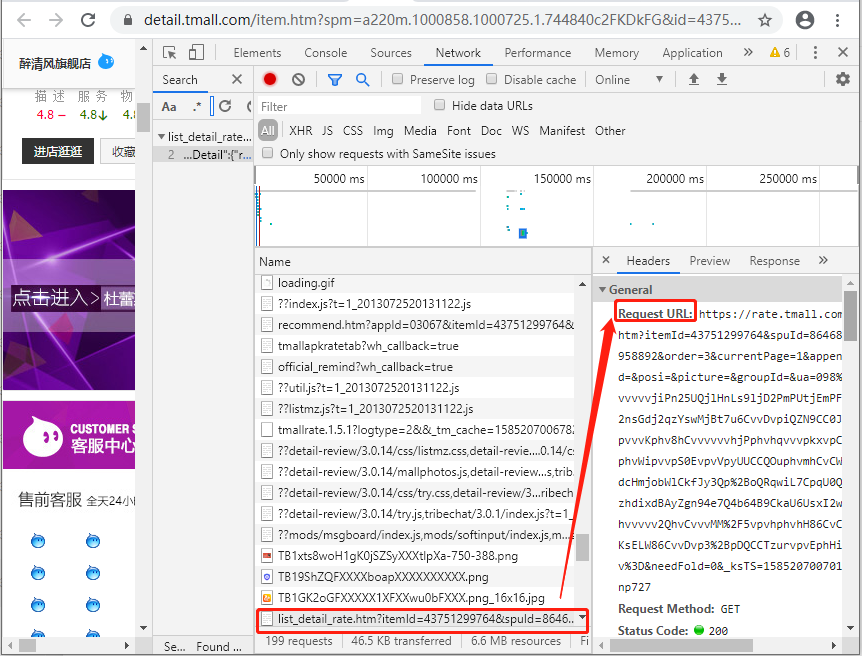Screen dimensions: 862x656
Task: Select recommend.htm request row
Action: [417, 325]
